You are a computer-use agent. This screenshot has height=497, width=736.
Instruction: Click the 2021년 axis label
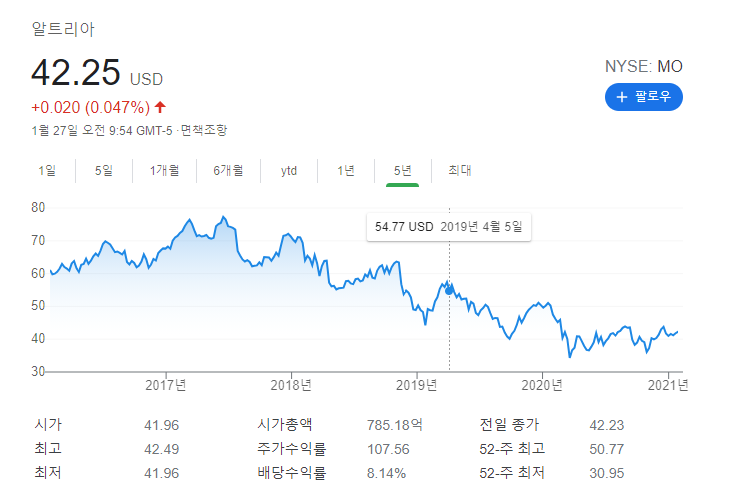tap(667, 385)
